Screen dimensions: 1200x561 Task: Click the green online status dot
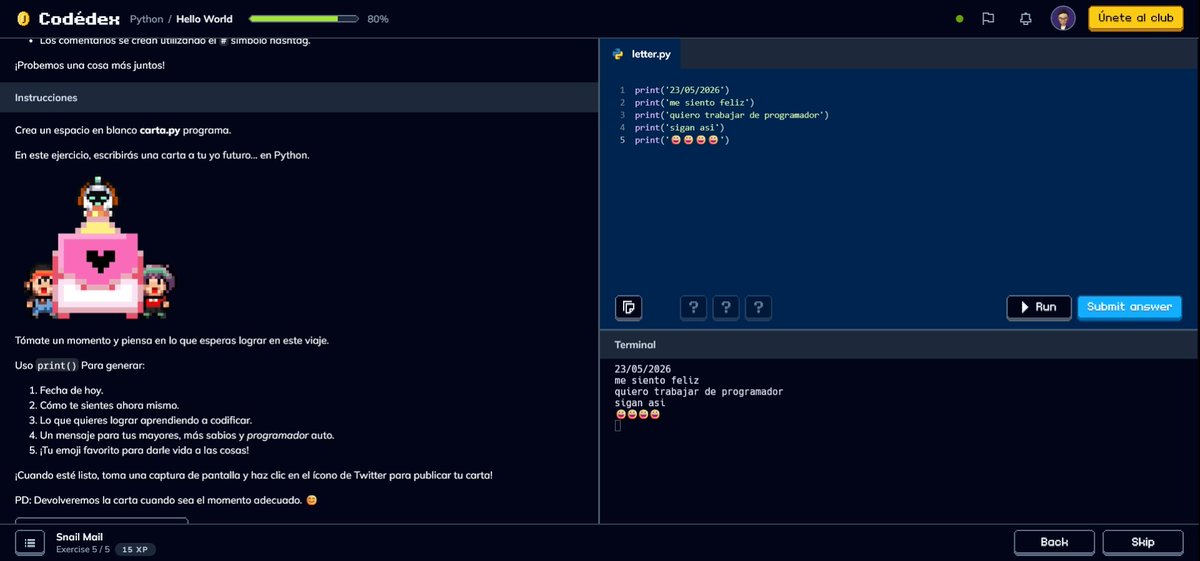coord(960,18)
